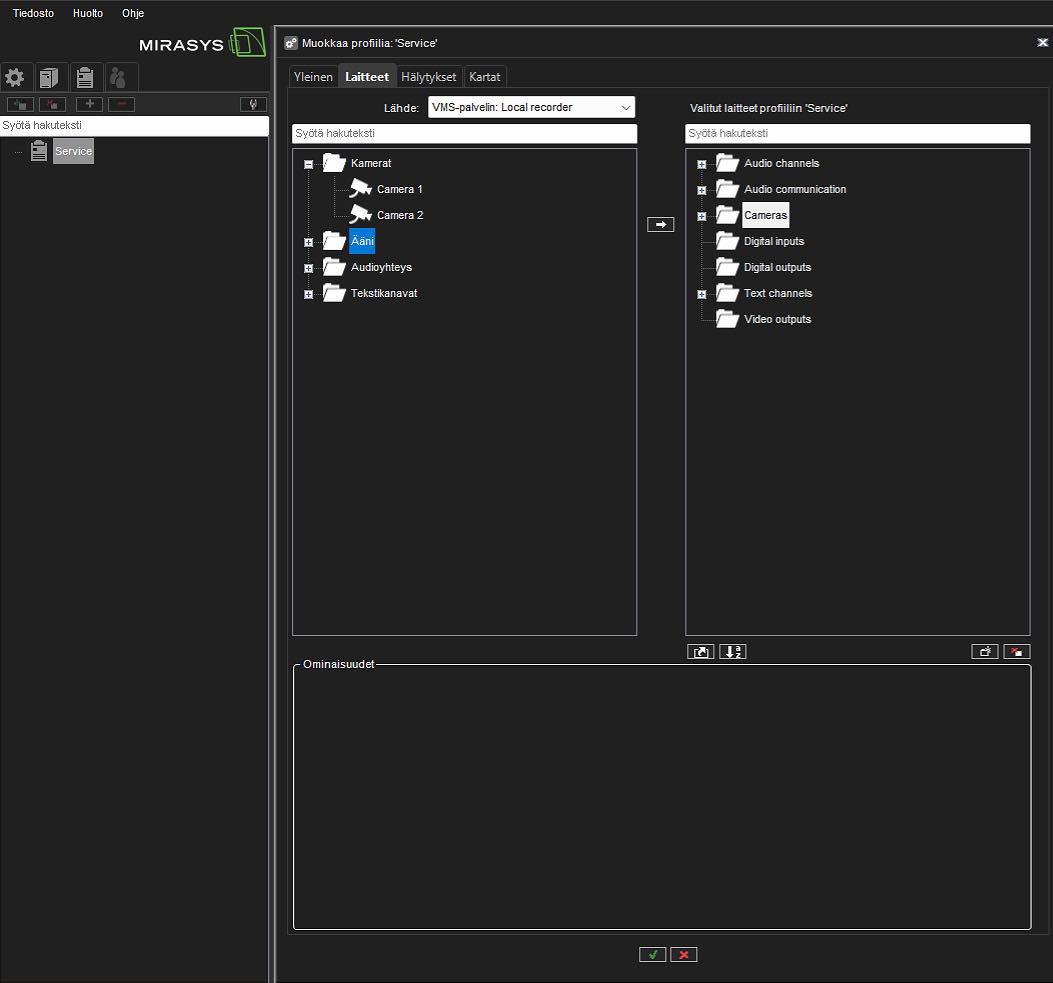This screenshot has height=983, width=1053.
Task: Click the wrench tool icon in left panel
Action: (x=253, y=104)
